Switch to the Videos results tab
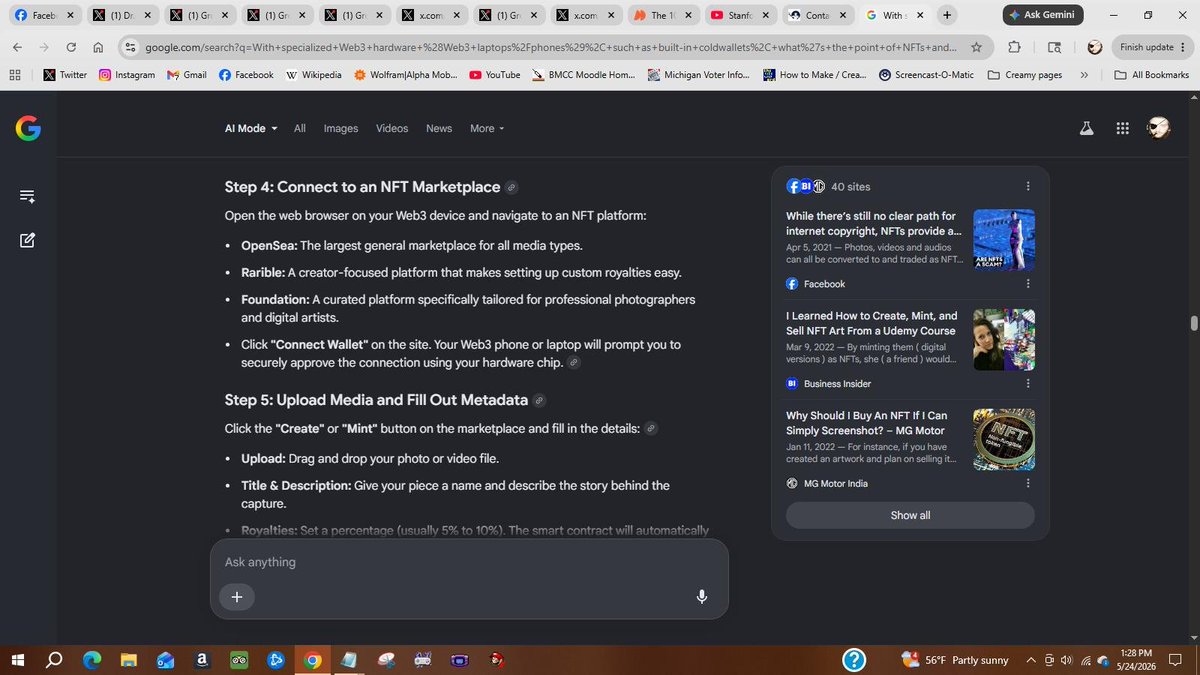The width and height of the screenshot is (1200, 675). tap(392, 128)
